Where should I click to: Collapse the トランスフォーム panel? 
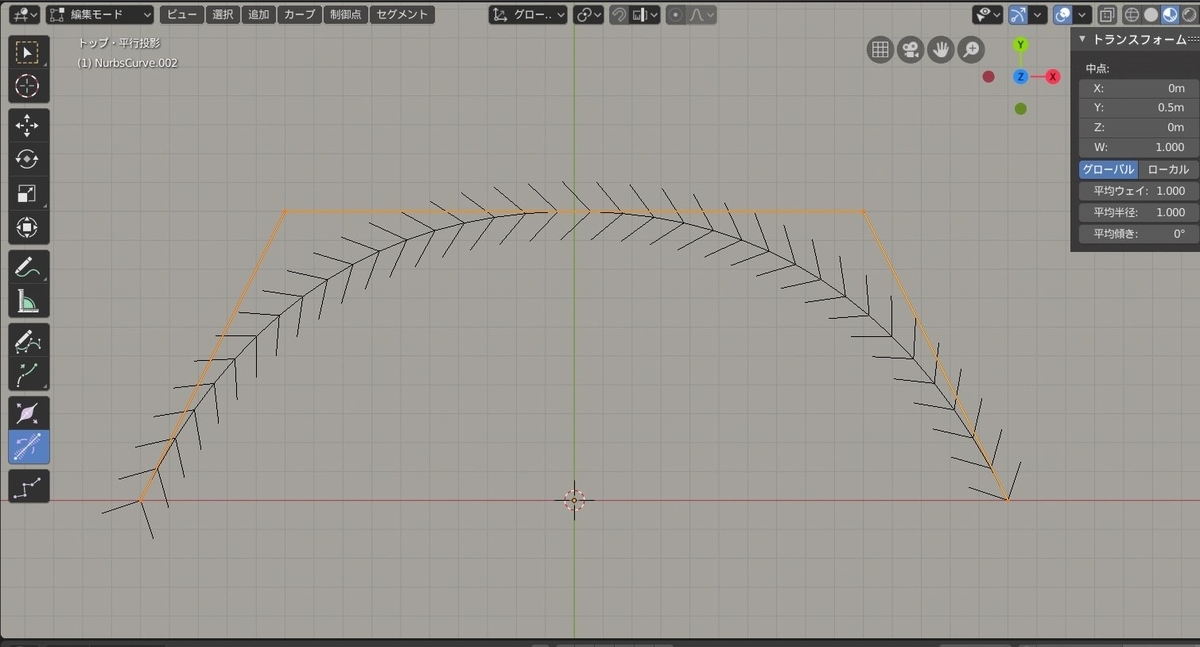point(1081,39)
